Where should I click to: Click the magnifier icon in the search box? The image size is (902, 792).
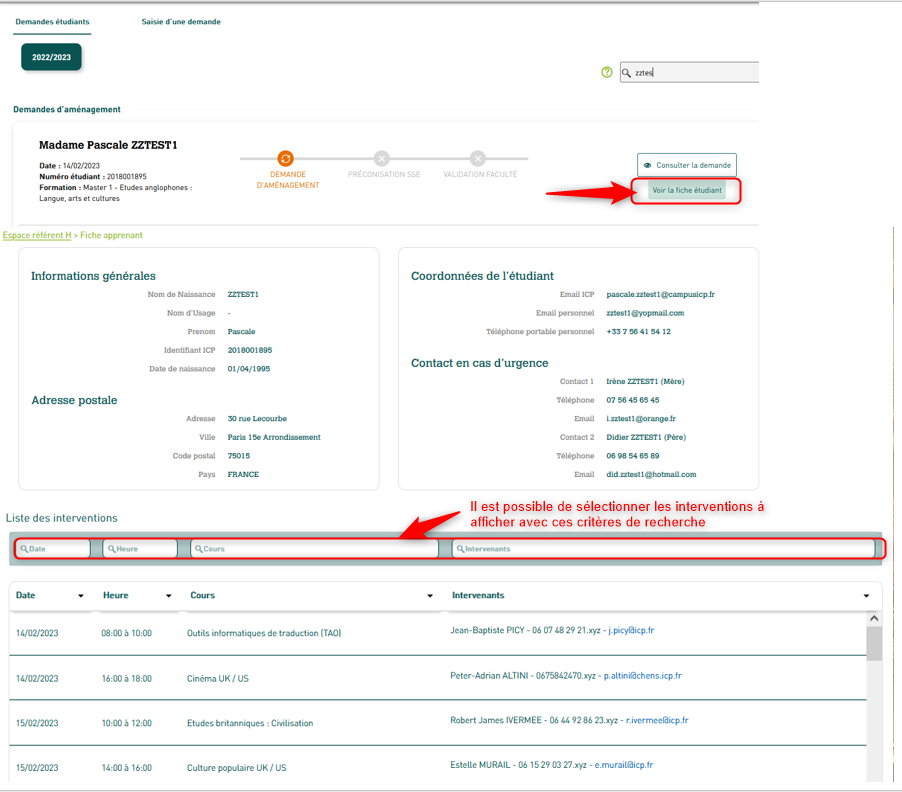(x=627, y=72)
